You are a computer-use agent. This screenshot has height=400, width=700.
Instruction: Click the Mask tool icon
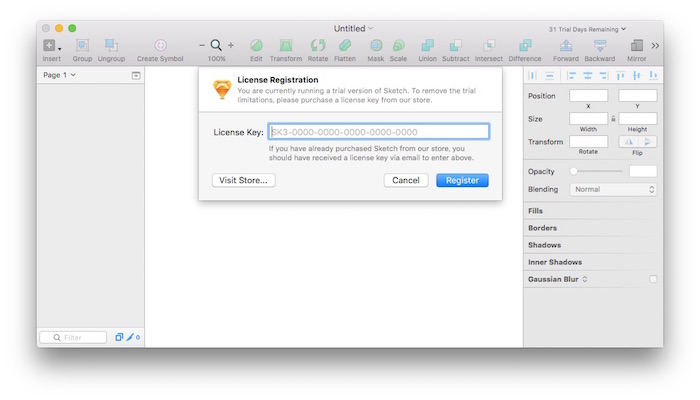(x=376, y=45)
